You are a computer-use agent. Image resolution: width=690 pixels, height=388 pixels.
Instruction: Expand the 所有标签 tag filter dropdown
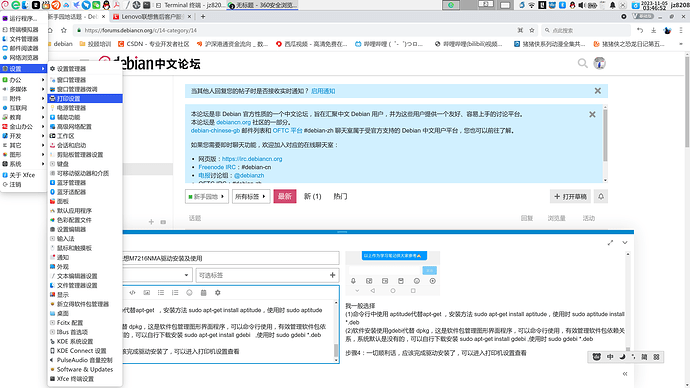pyautogui.click(x=251, y=197)
